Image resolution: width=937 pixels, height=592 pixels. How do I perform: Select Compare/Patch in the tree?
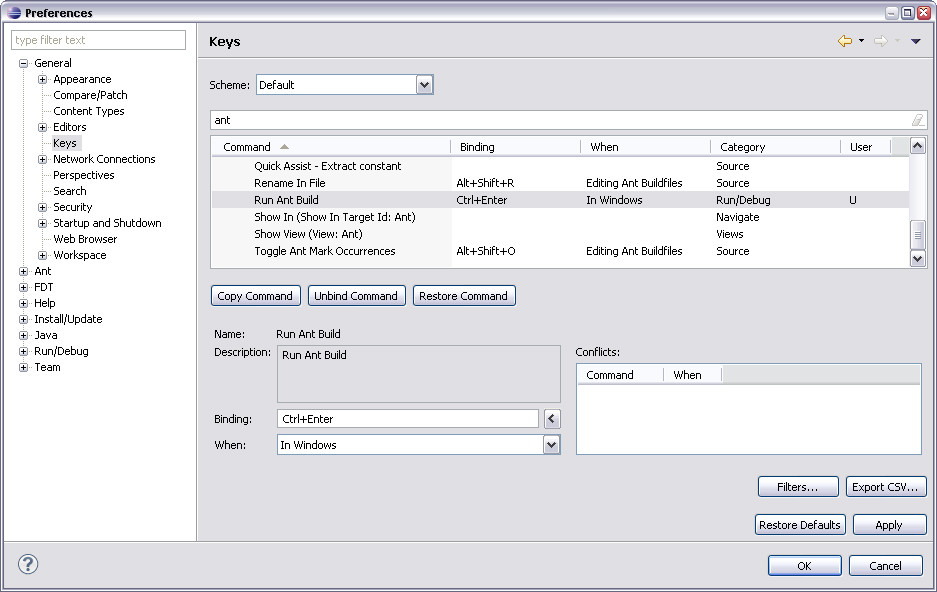coord(90,95)
